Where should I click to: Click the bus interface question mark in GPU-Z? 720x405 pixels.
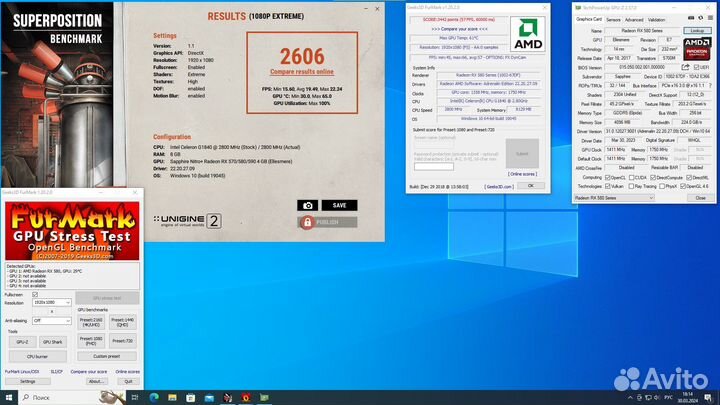click(x=710, y=85)
